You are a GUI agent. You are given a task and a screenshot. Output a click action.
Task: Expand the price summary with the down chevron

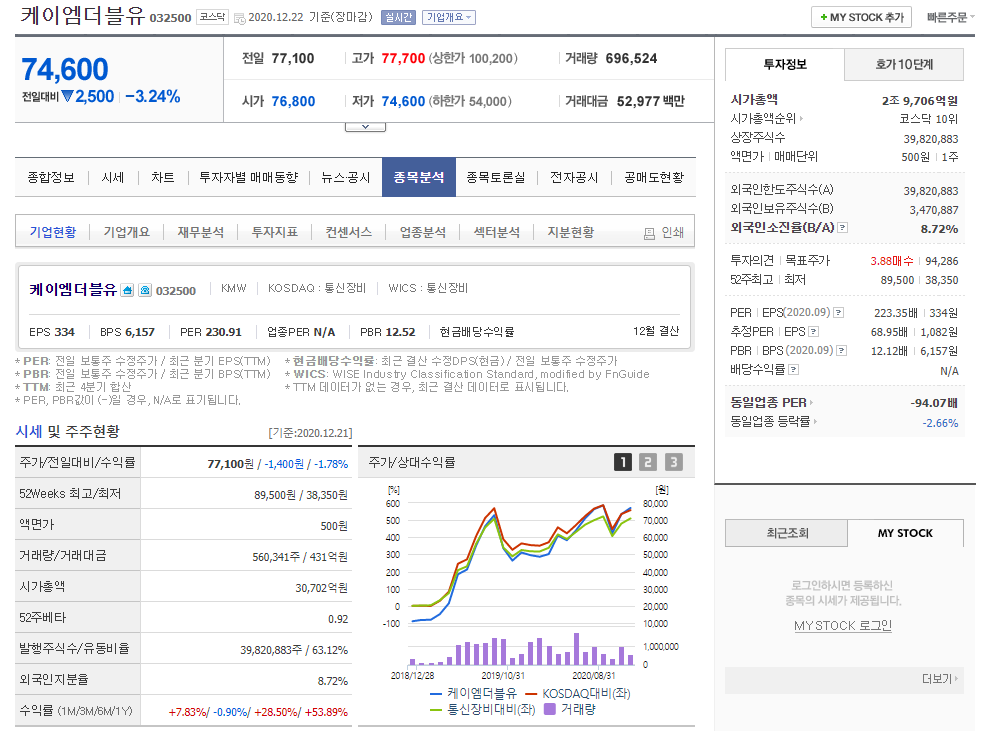pyautogui.click(x=365, y=127)
